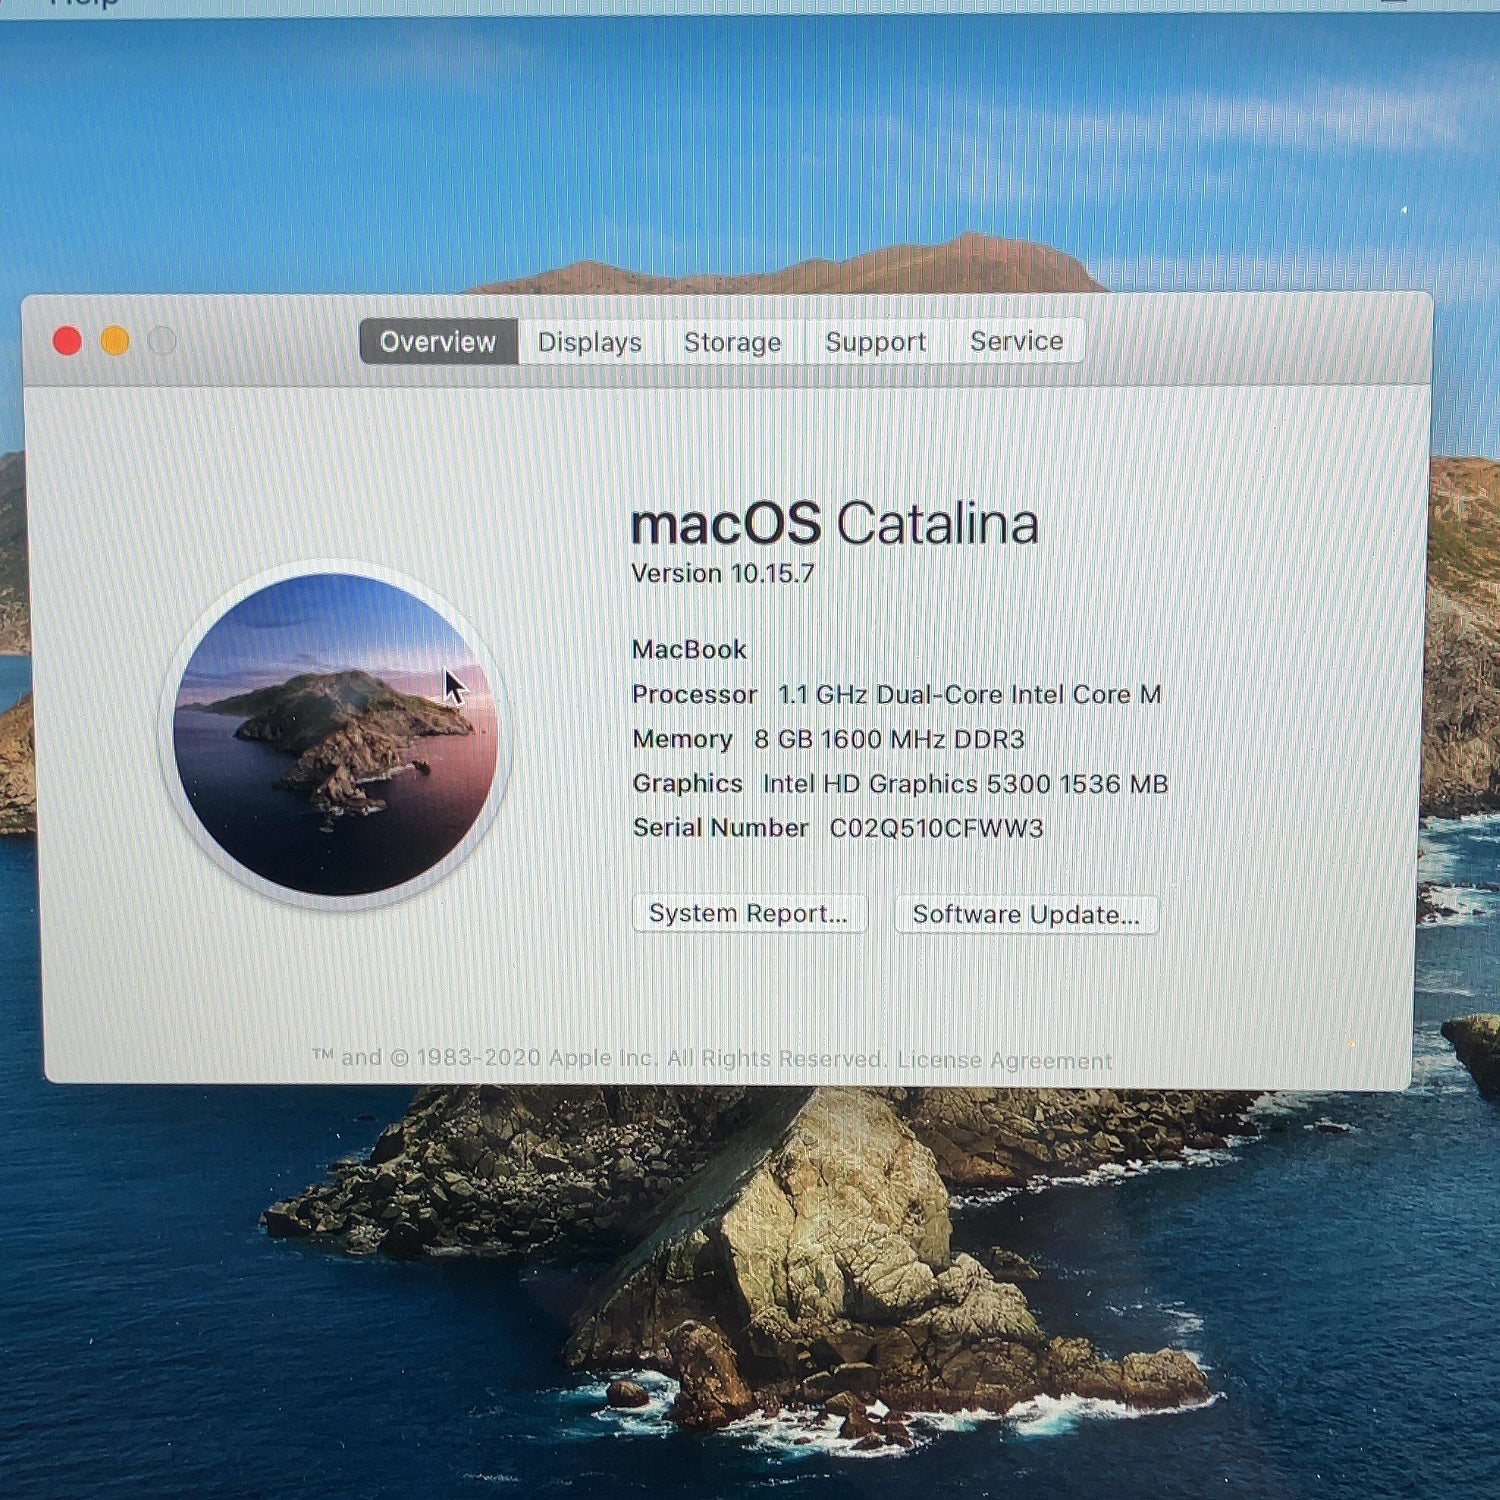Select the serial number C02Q510CFWW3

coord(937,828)
